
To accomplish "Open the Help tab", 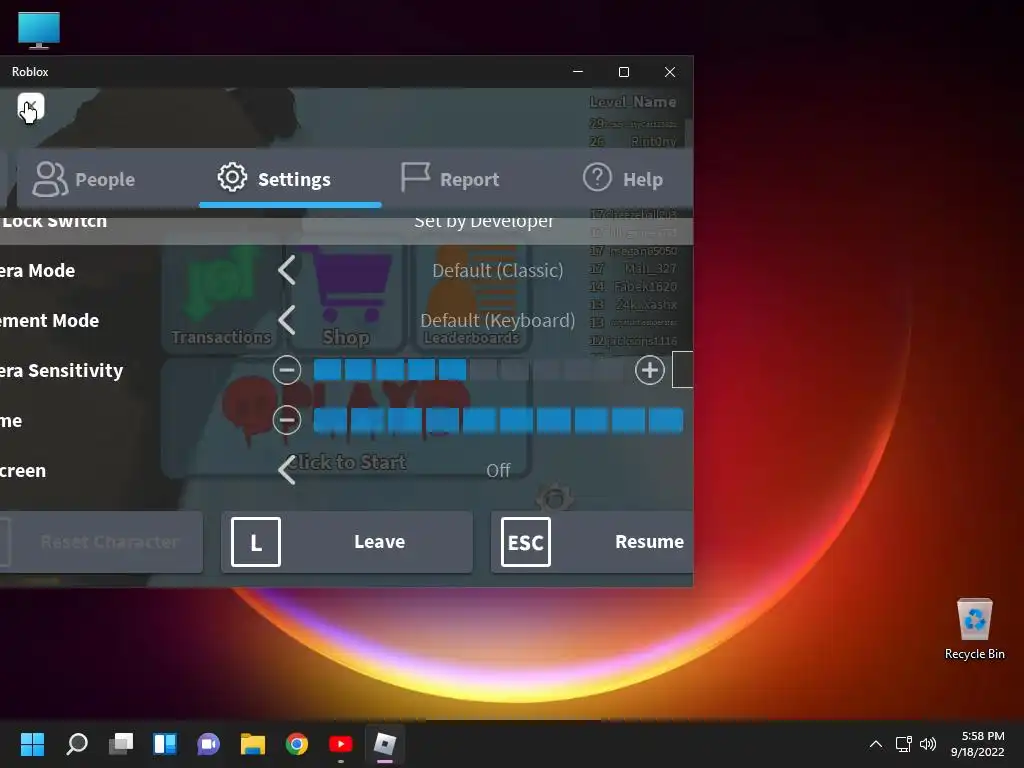I will coord(622,179).
